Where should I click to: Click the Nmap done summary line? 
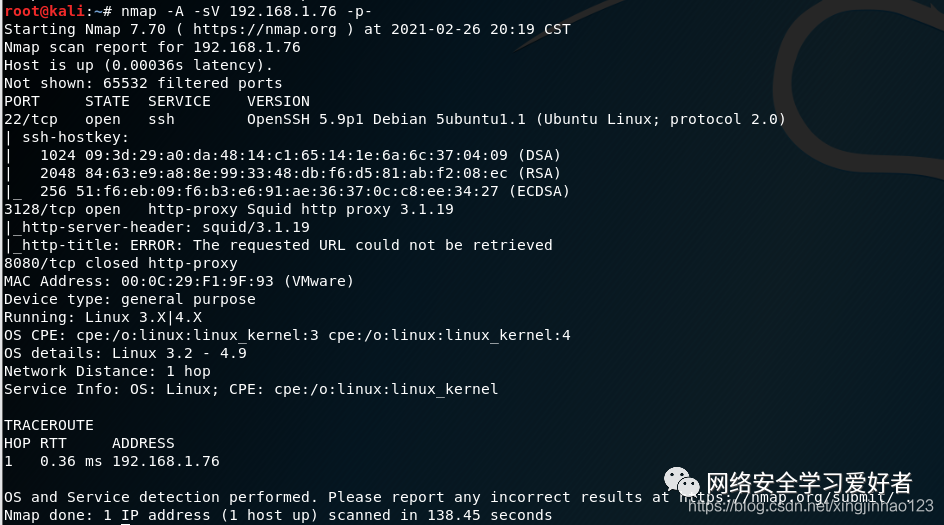click(x=277, y=515)
